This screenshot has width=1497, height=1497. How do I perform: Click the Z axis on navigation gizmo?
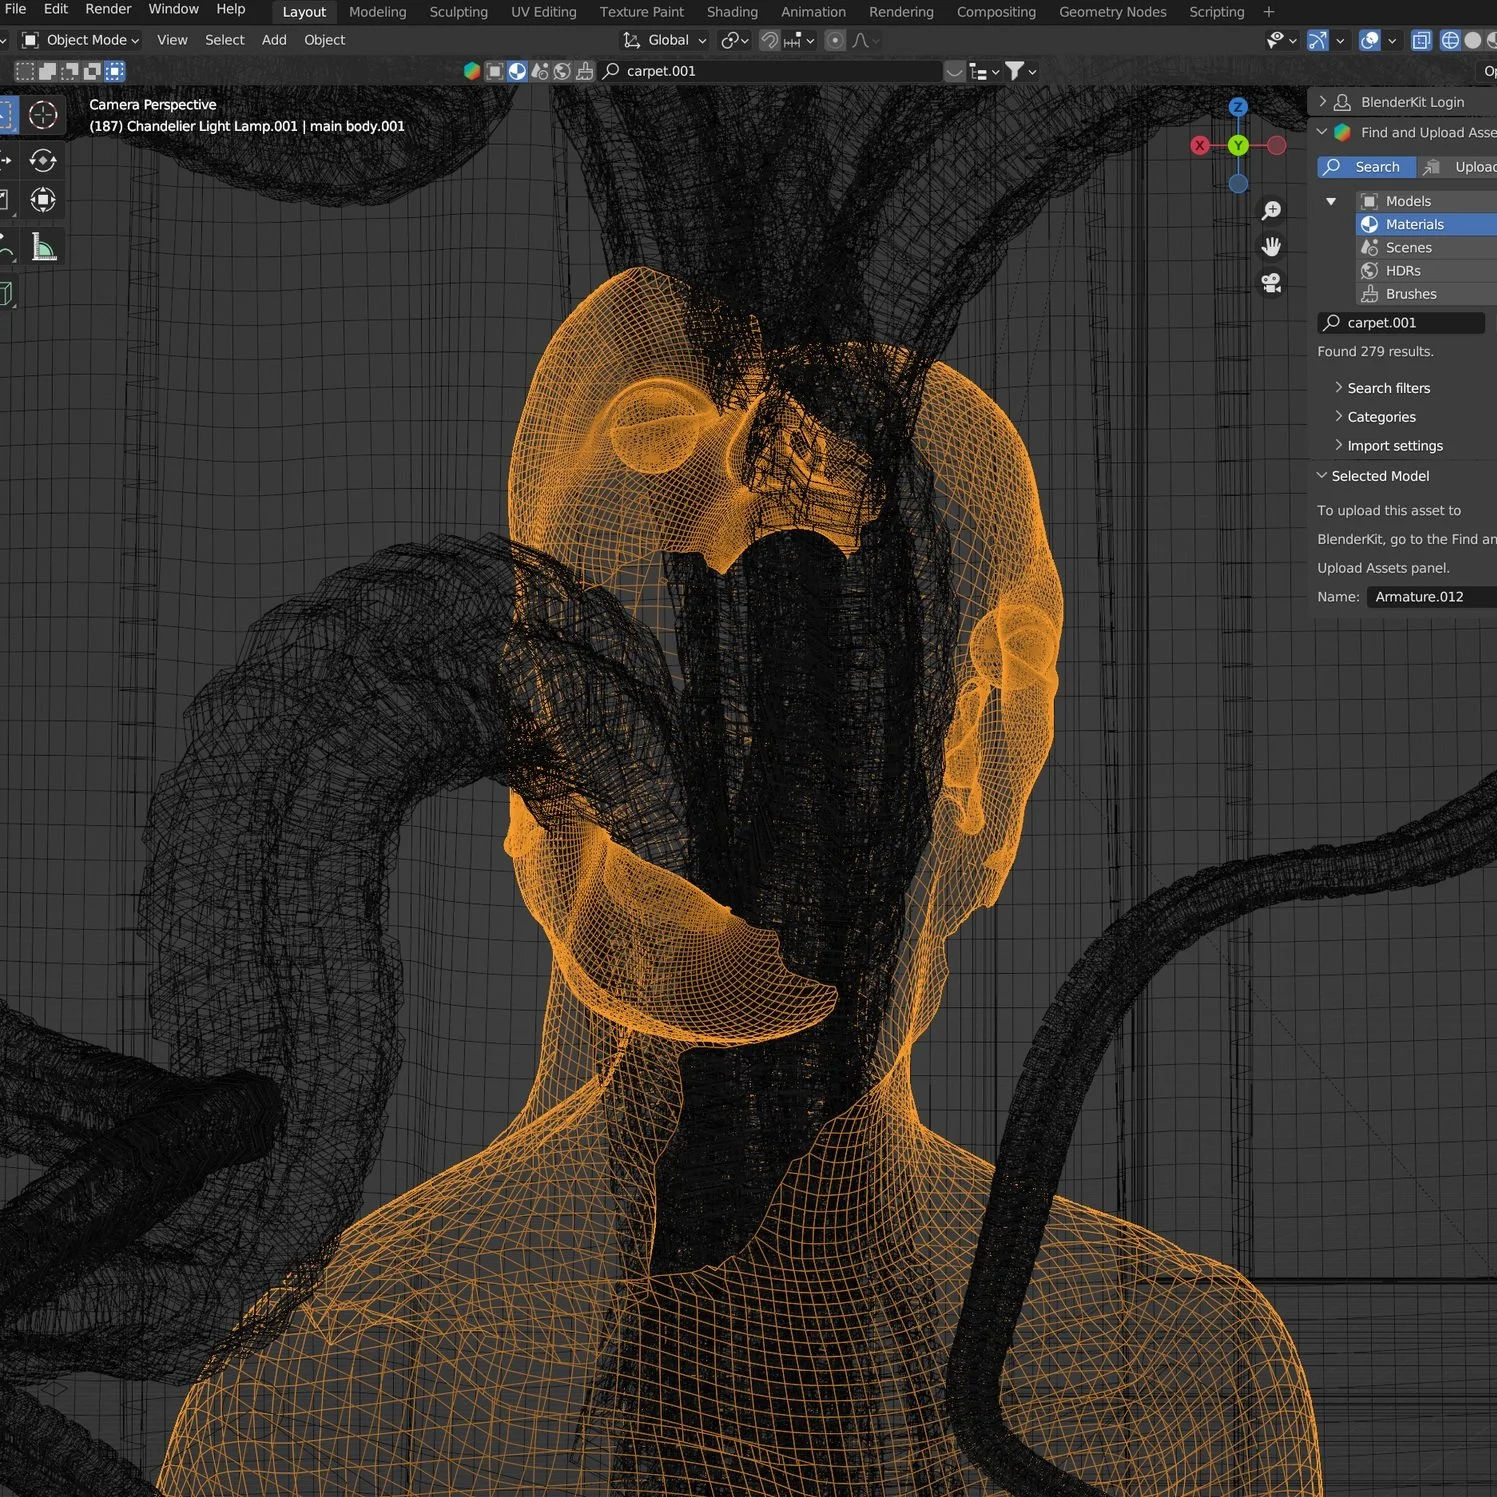click(x=1238, y=107)
